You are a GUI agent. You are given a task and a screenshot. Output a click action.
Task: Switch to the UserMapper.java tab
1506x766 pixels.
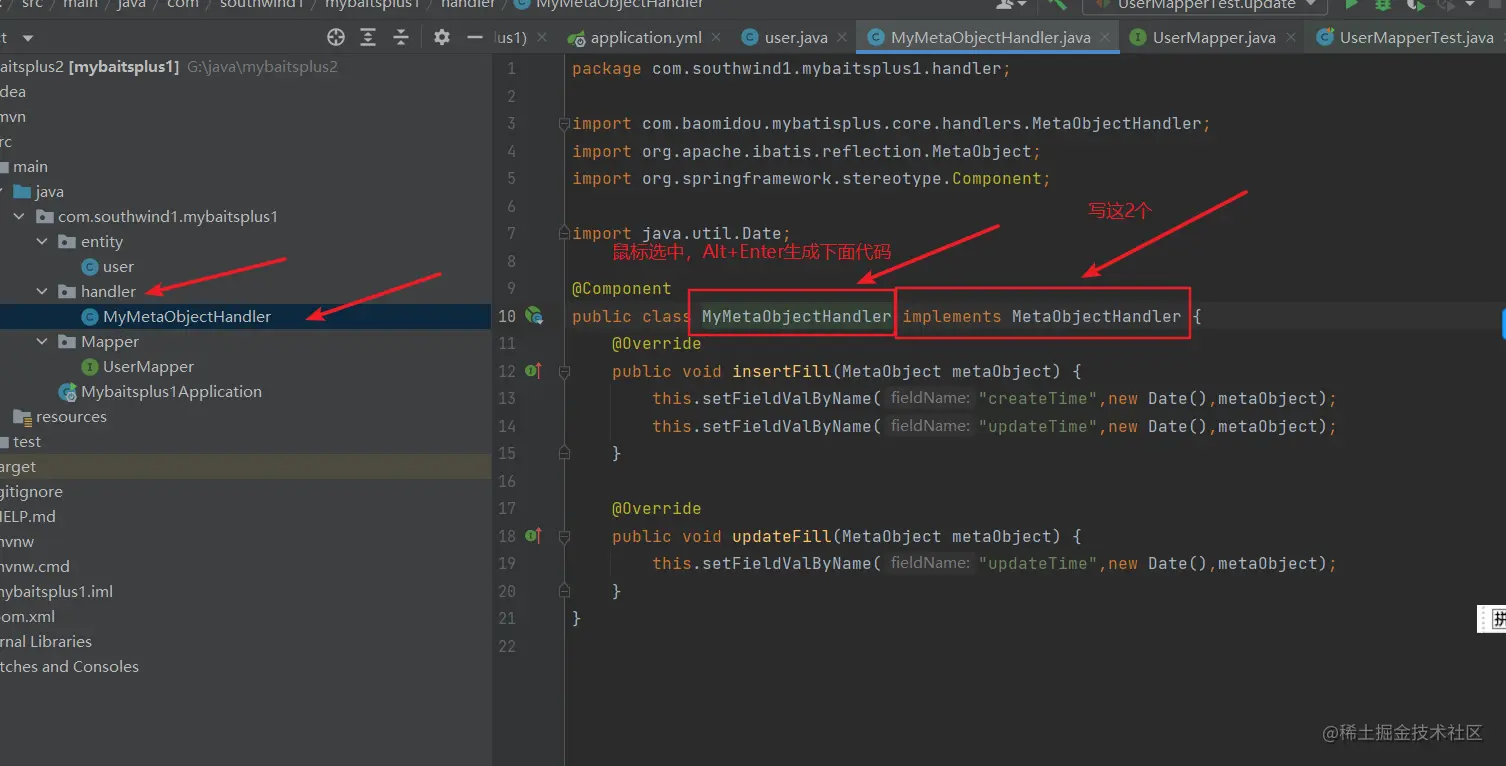coord(1214,38)
